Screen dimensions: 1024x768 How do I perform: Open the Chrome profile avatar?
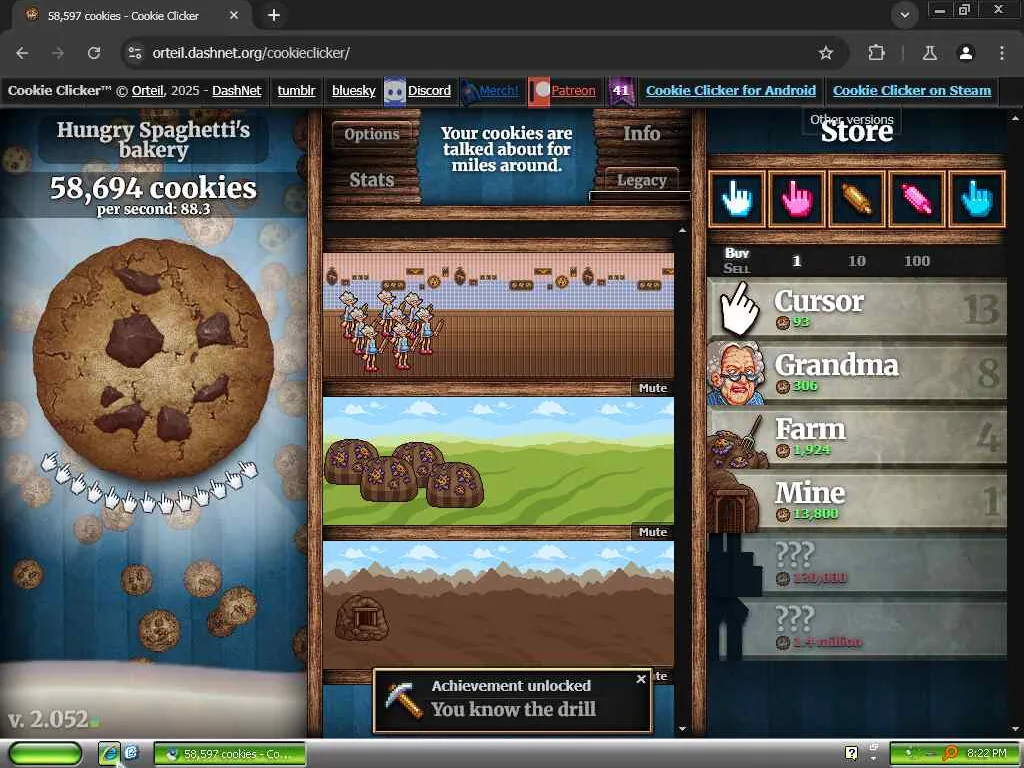click(966, 53)
